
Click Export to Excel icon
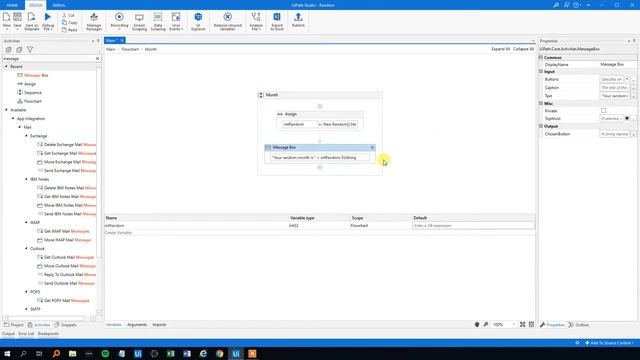(277, 21)
